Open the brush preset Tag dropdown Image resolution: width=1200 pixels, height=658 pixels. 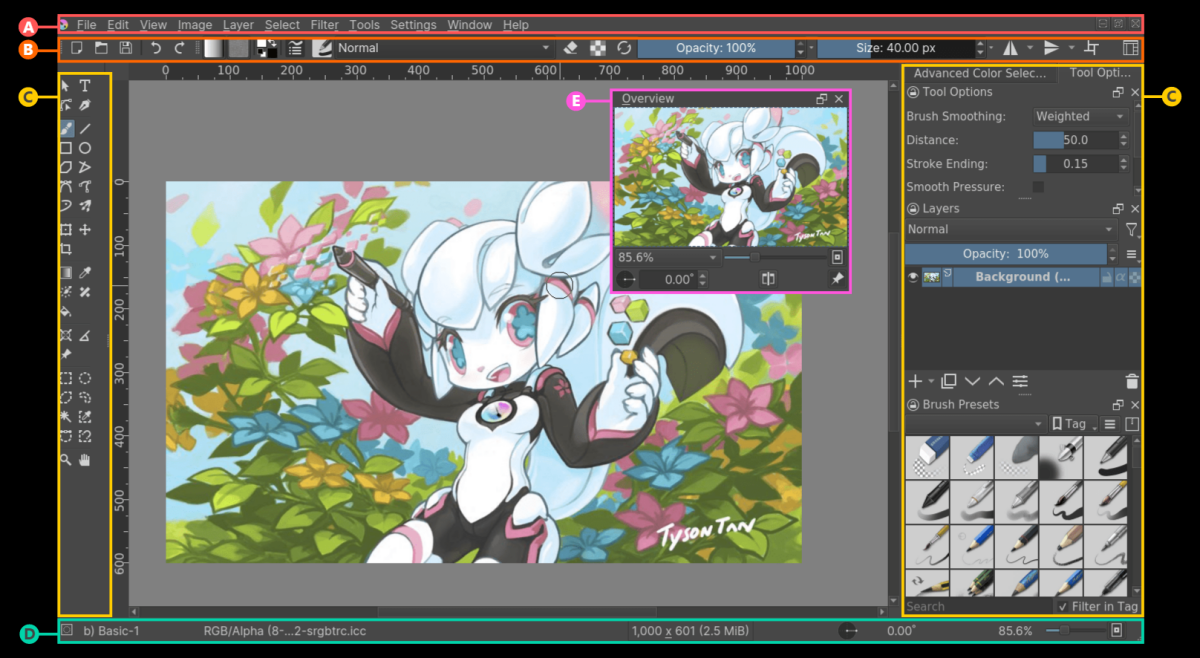(1071, 423)
